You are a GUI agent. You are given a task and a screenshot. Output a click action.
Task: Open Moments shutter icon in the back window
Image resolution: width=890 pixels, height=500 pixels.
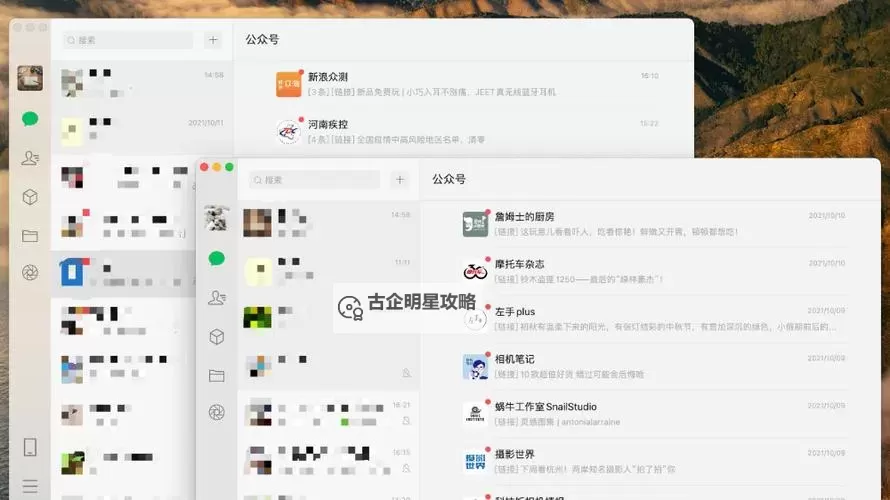click(x=30, y=273)
